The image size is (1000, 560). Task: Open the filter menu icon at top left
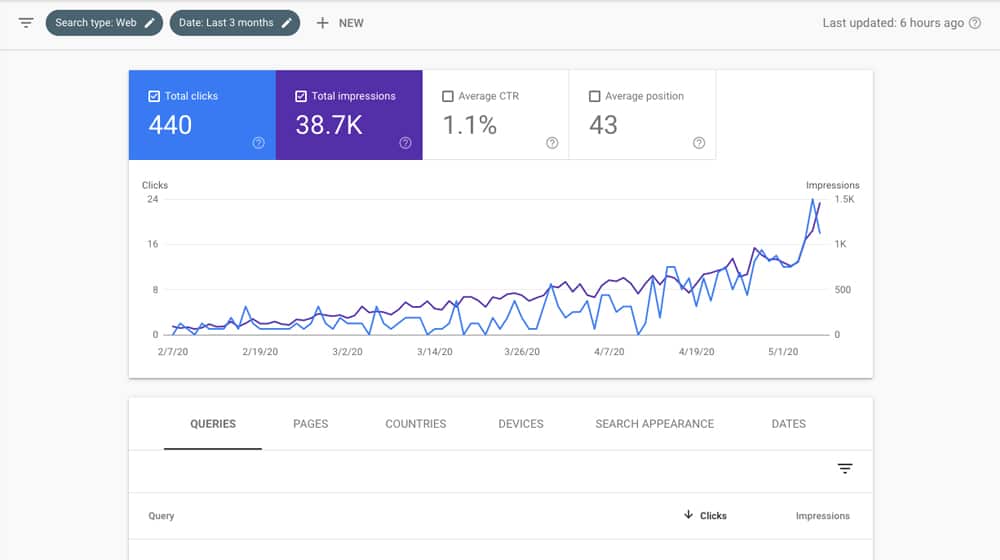point(26,23)
